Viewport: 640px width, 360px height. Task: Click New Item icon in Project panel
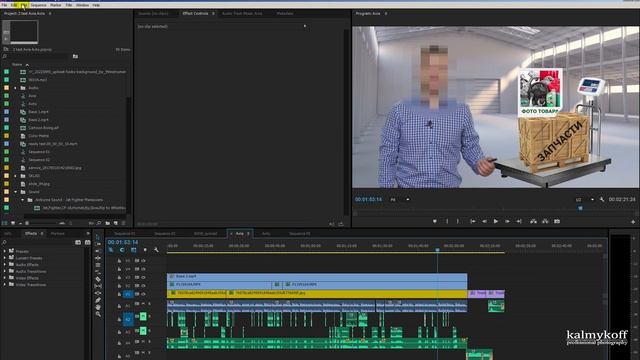pos(116,223)
